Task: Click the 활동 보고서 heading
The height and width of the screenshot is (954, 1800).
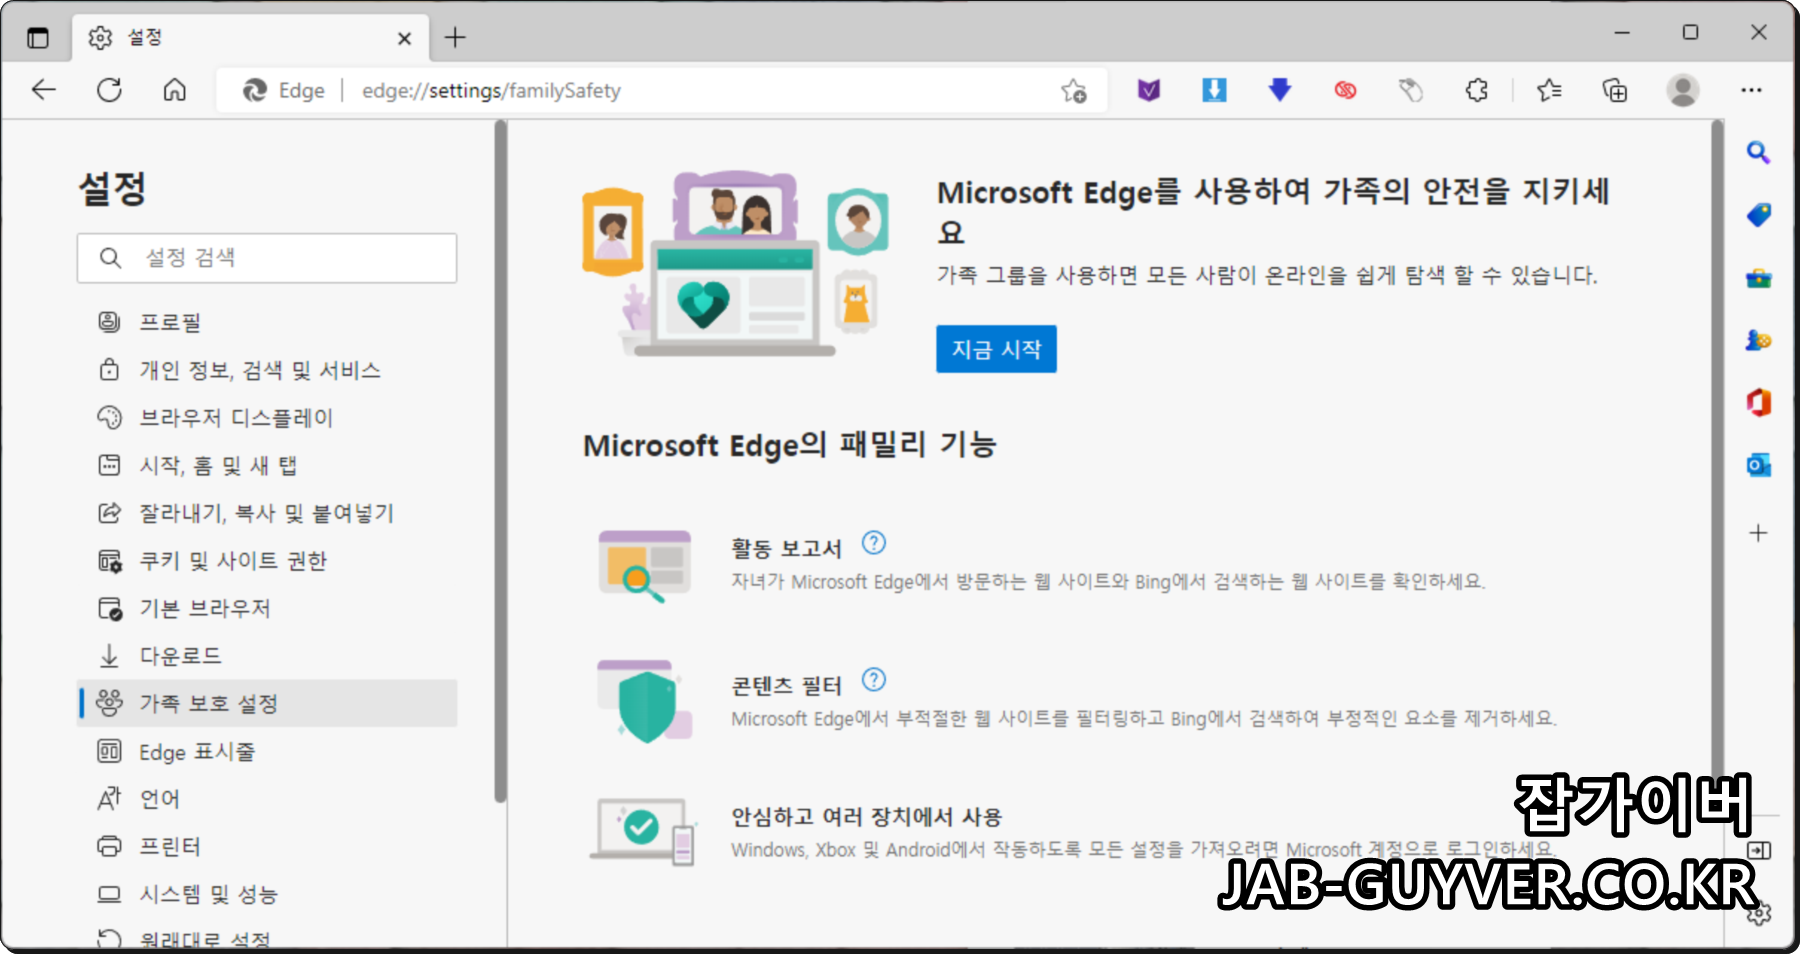Action: 786,548
